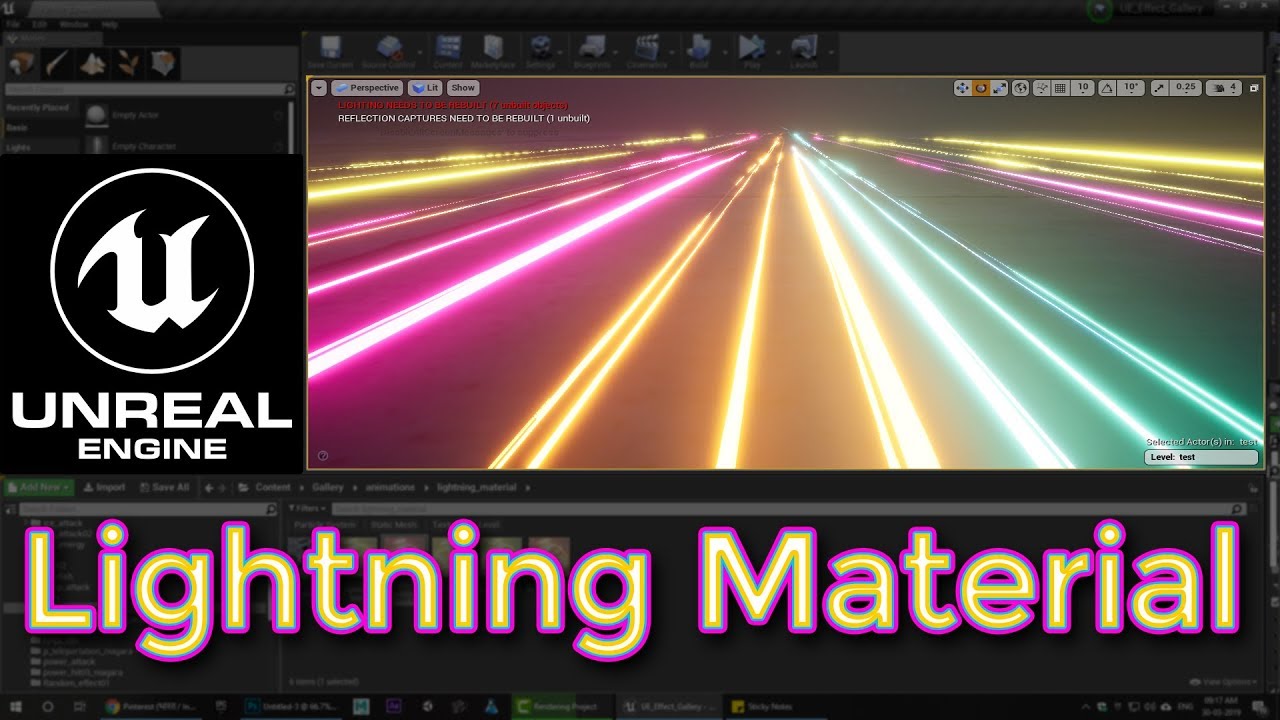Image resolution: width=1280 pixels, height=720 pixels.
Task: Open rotation snap 10° dropdown
Action: [x=1131, y=88]
